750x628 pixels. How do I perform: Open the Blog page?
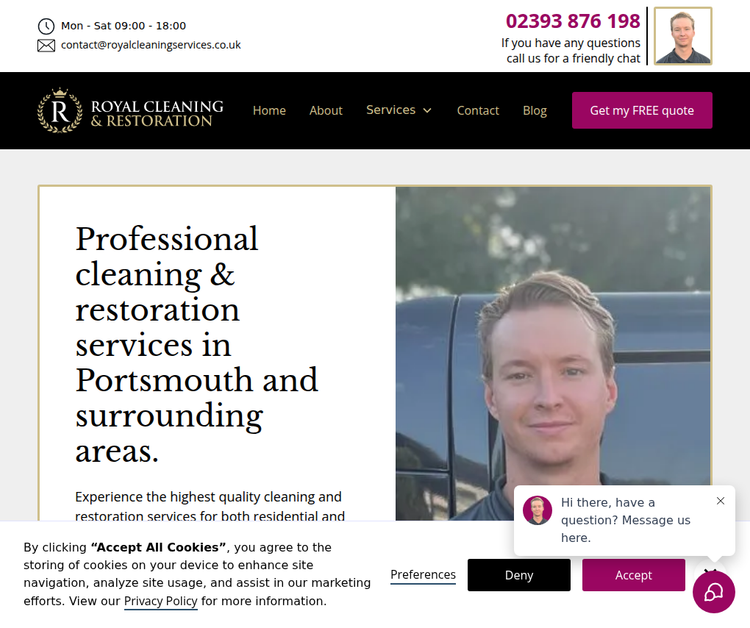[x=535, y=110]
